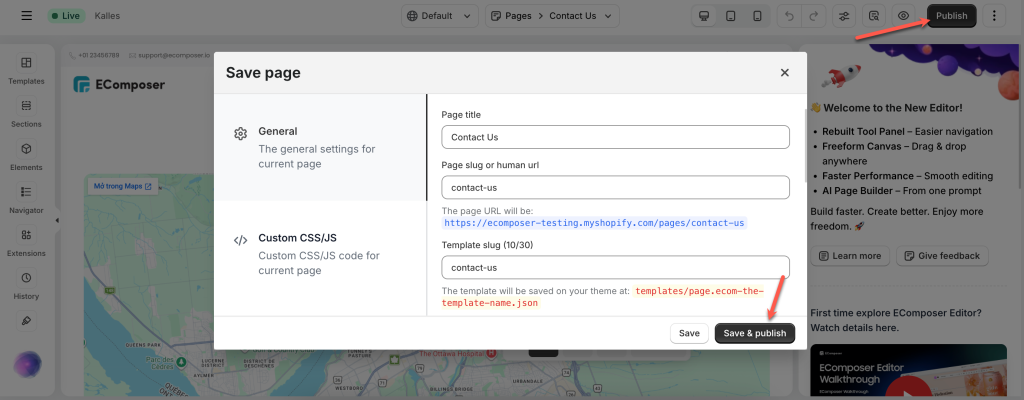
Task: Collapse the left sidebar with arrow
Action: 57,220
